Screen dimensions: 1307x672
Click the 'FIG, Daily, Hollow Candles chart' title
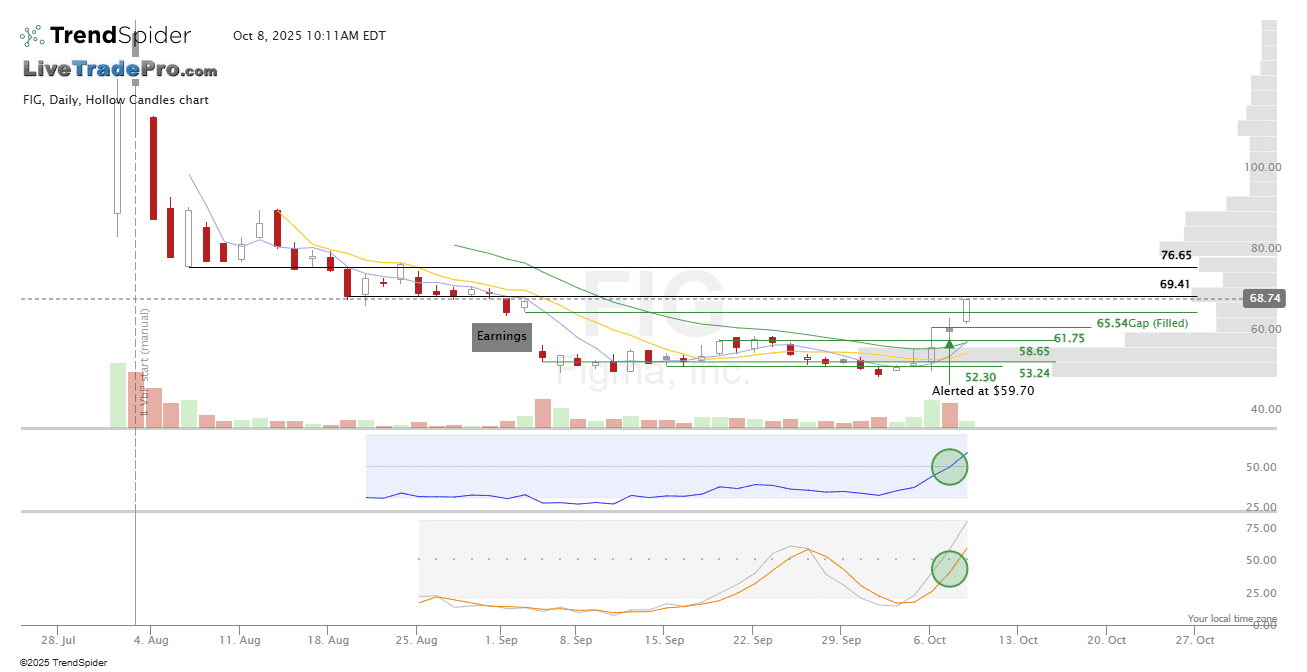point(116,100)
